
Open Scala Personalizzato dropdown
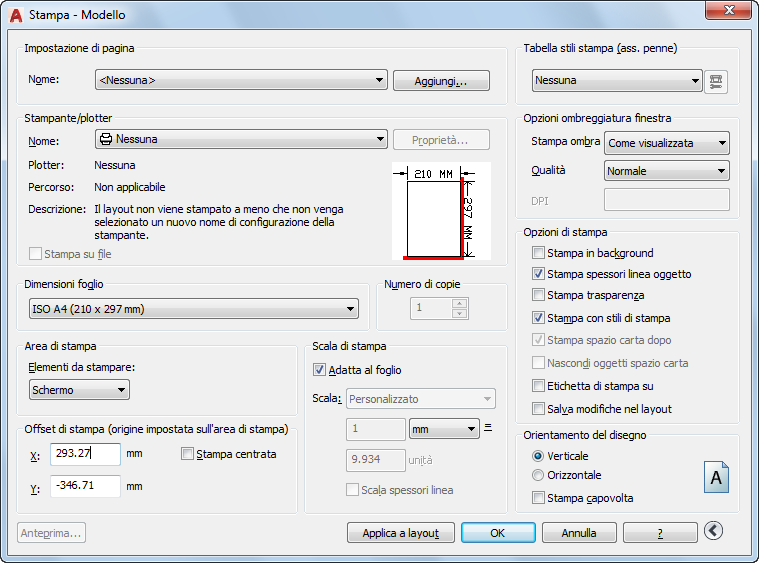click(x=421, y=399)
